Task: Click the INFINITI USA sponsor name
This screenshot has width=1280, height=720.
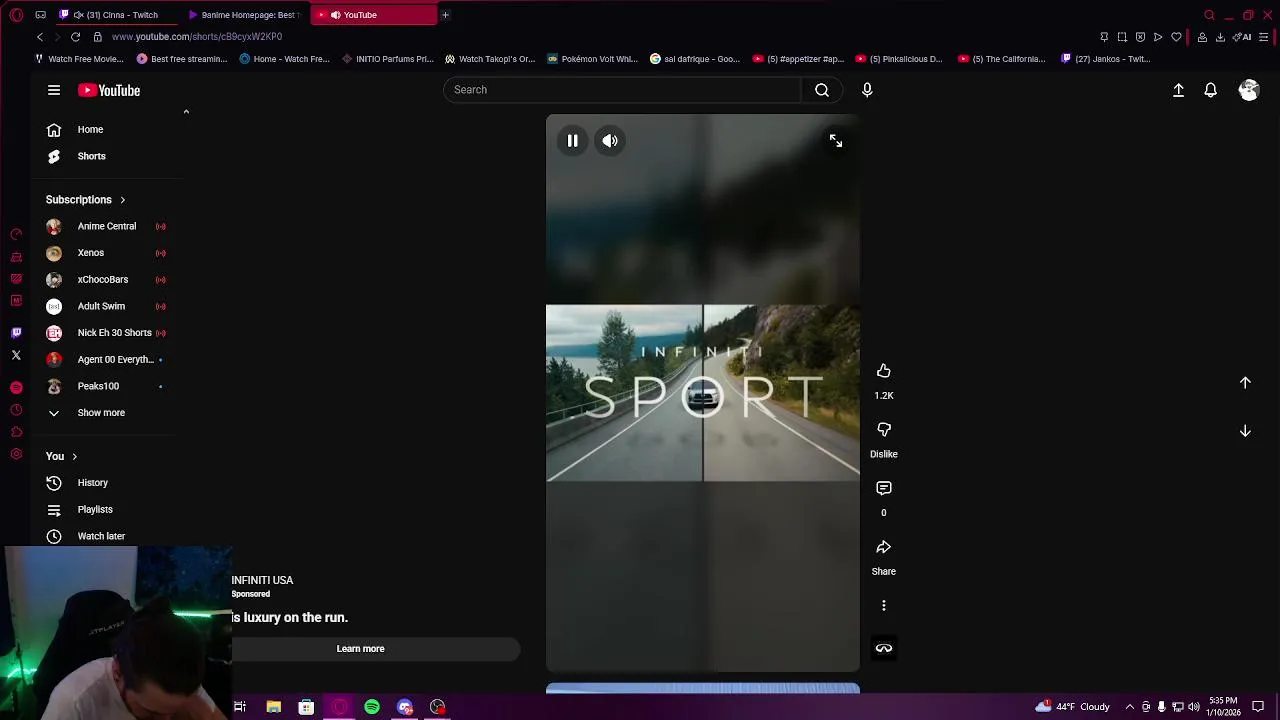Action: point(262,580)
